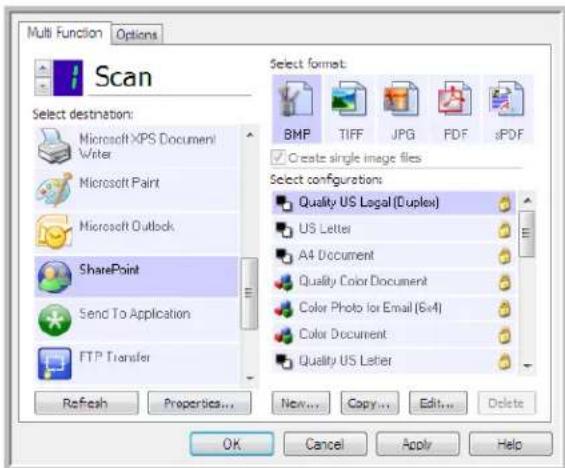Toggle the lock on Quality US Letter
The image size is (565, 468).
point(504,361)
